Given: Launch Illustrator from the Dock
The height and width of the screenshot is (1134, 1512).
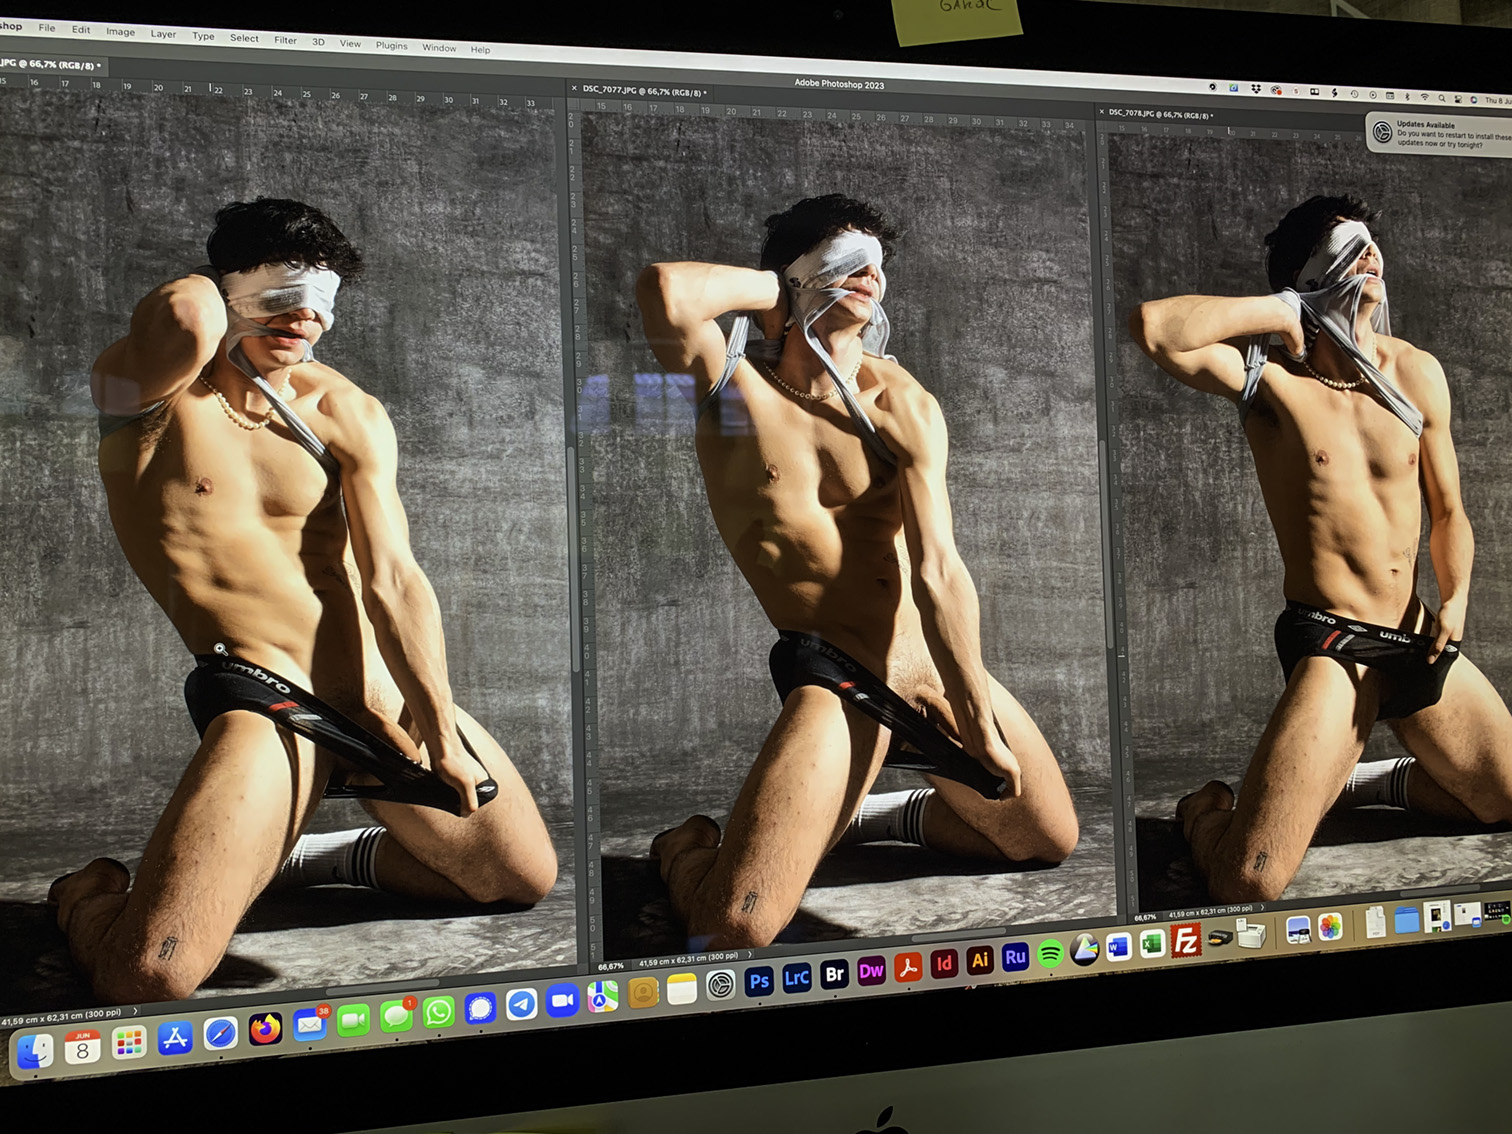Looking at the screenshot, I should (x=980, y=960).
